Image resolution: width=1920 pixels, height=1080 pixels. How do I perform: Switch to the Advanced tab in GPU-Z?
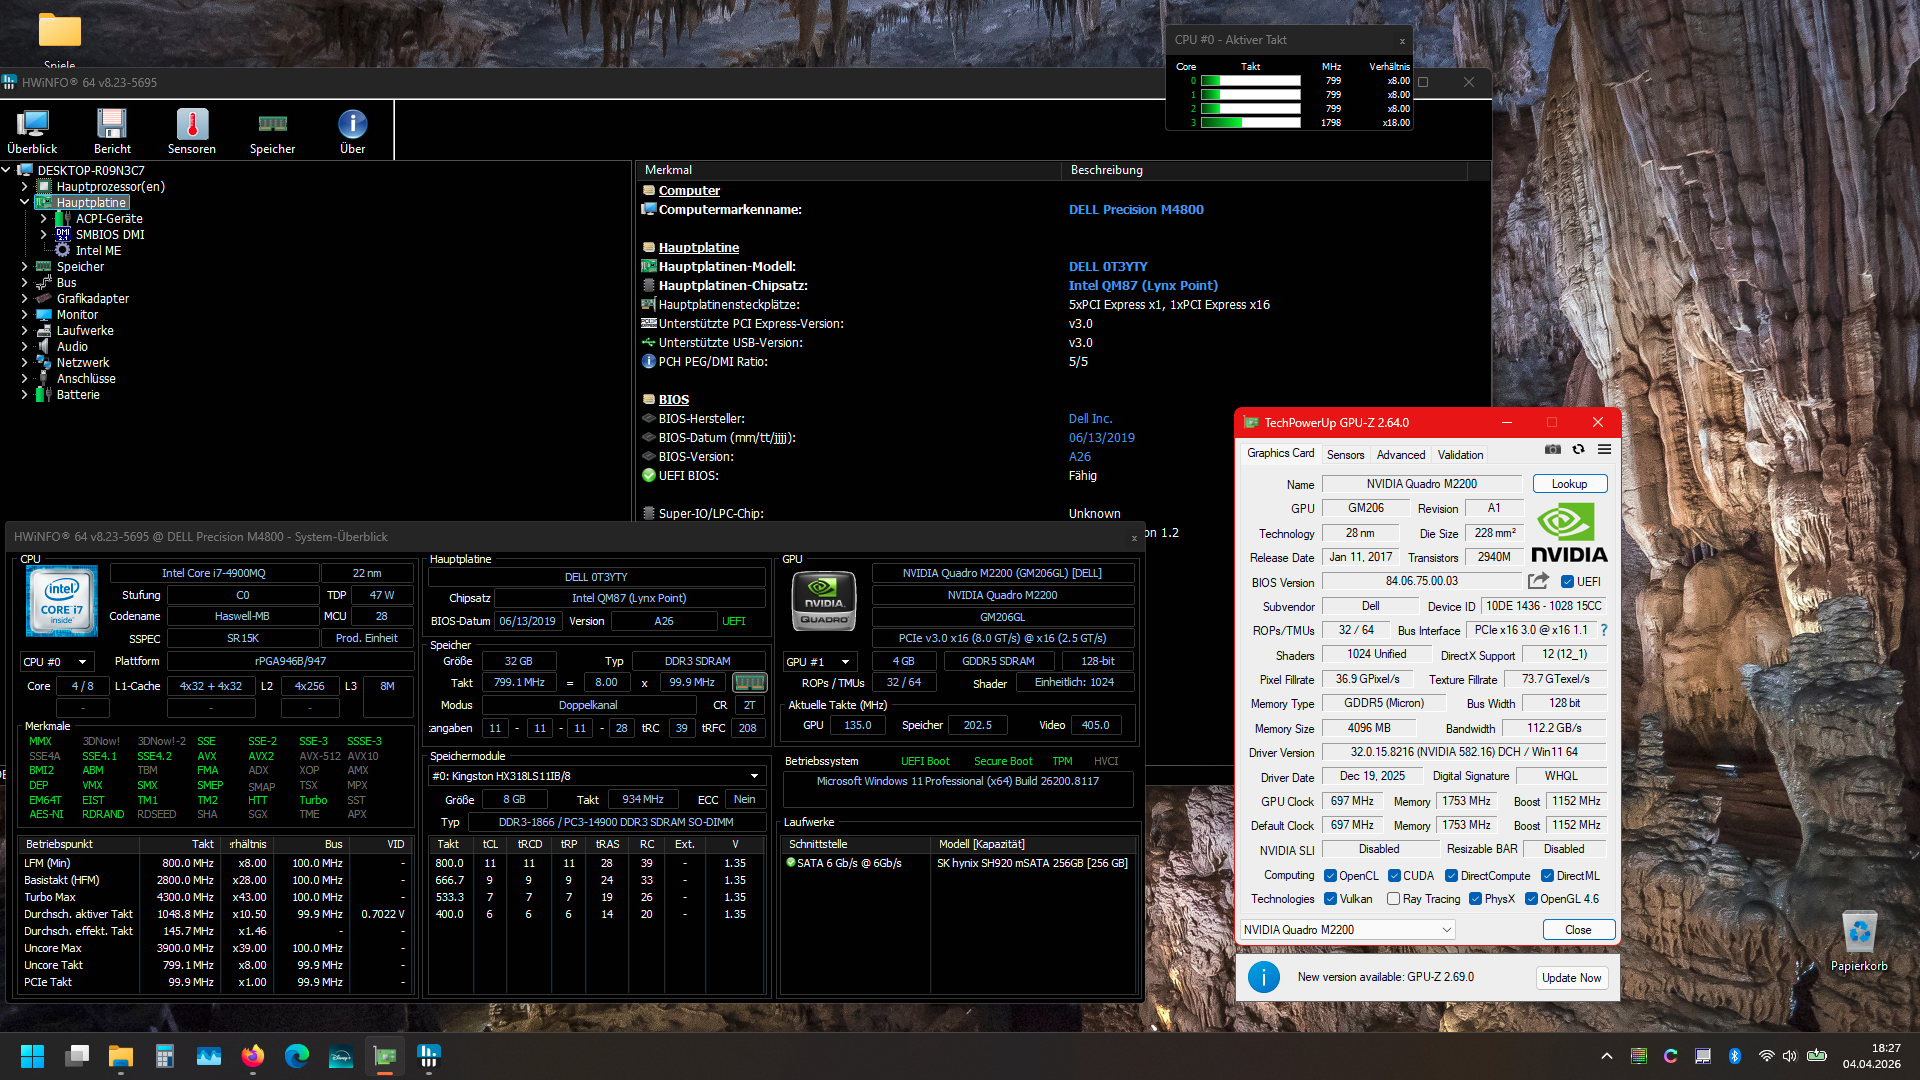click(x=1400, y=455)
